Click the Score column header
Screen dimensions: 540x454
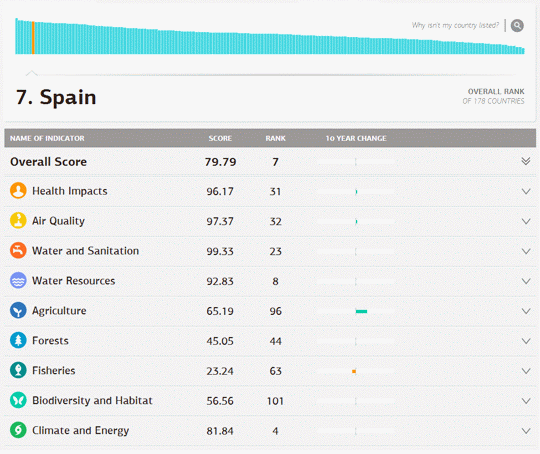220,138
